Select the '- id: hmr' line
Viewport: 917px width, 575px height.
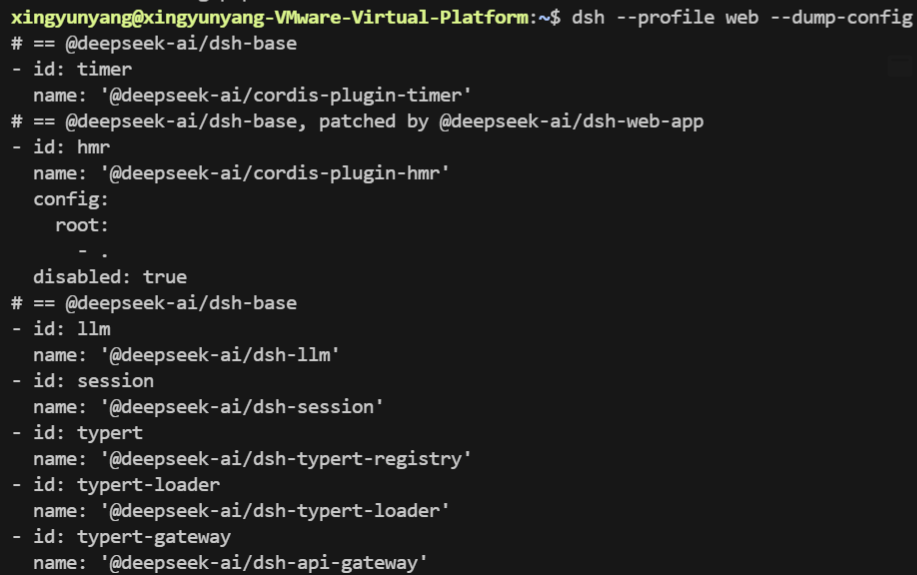tap(60, 147)
